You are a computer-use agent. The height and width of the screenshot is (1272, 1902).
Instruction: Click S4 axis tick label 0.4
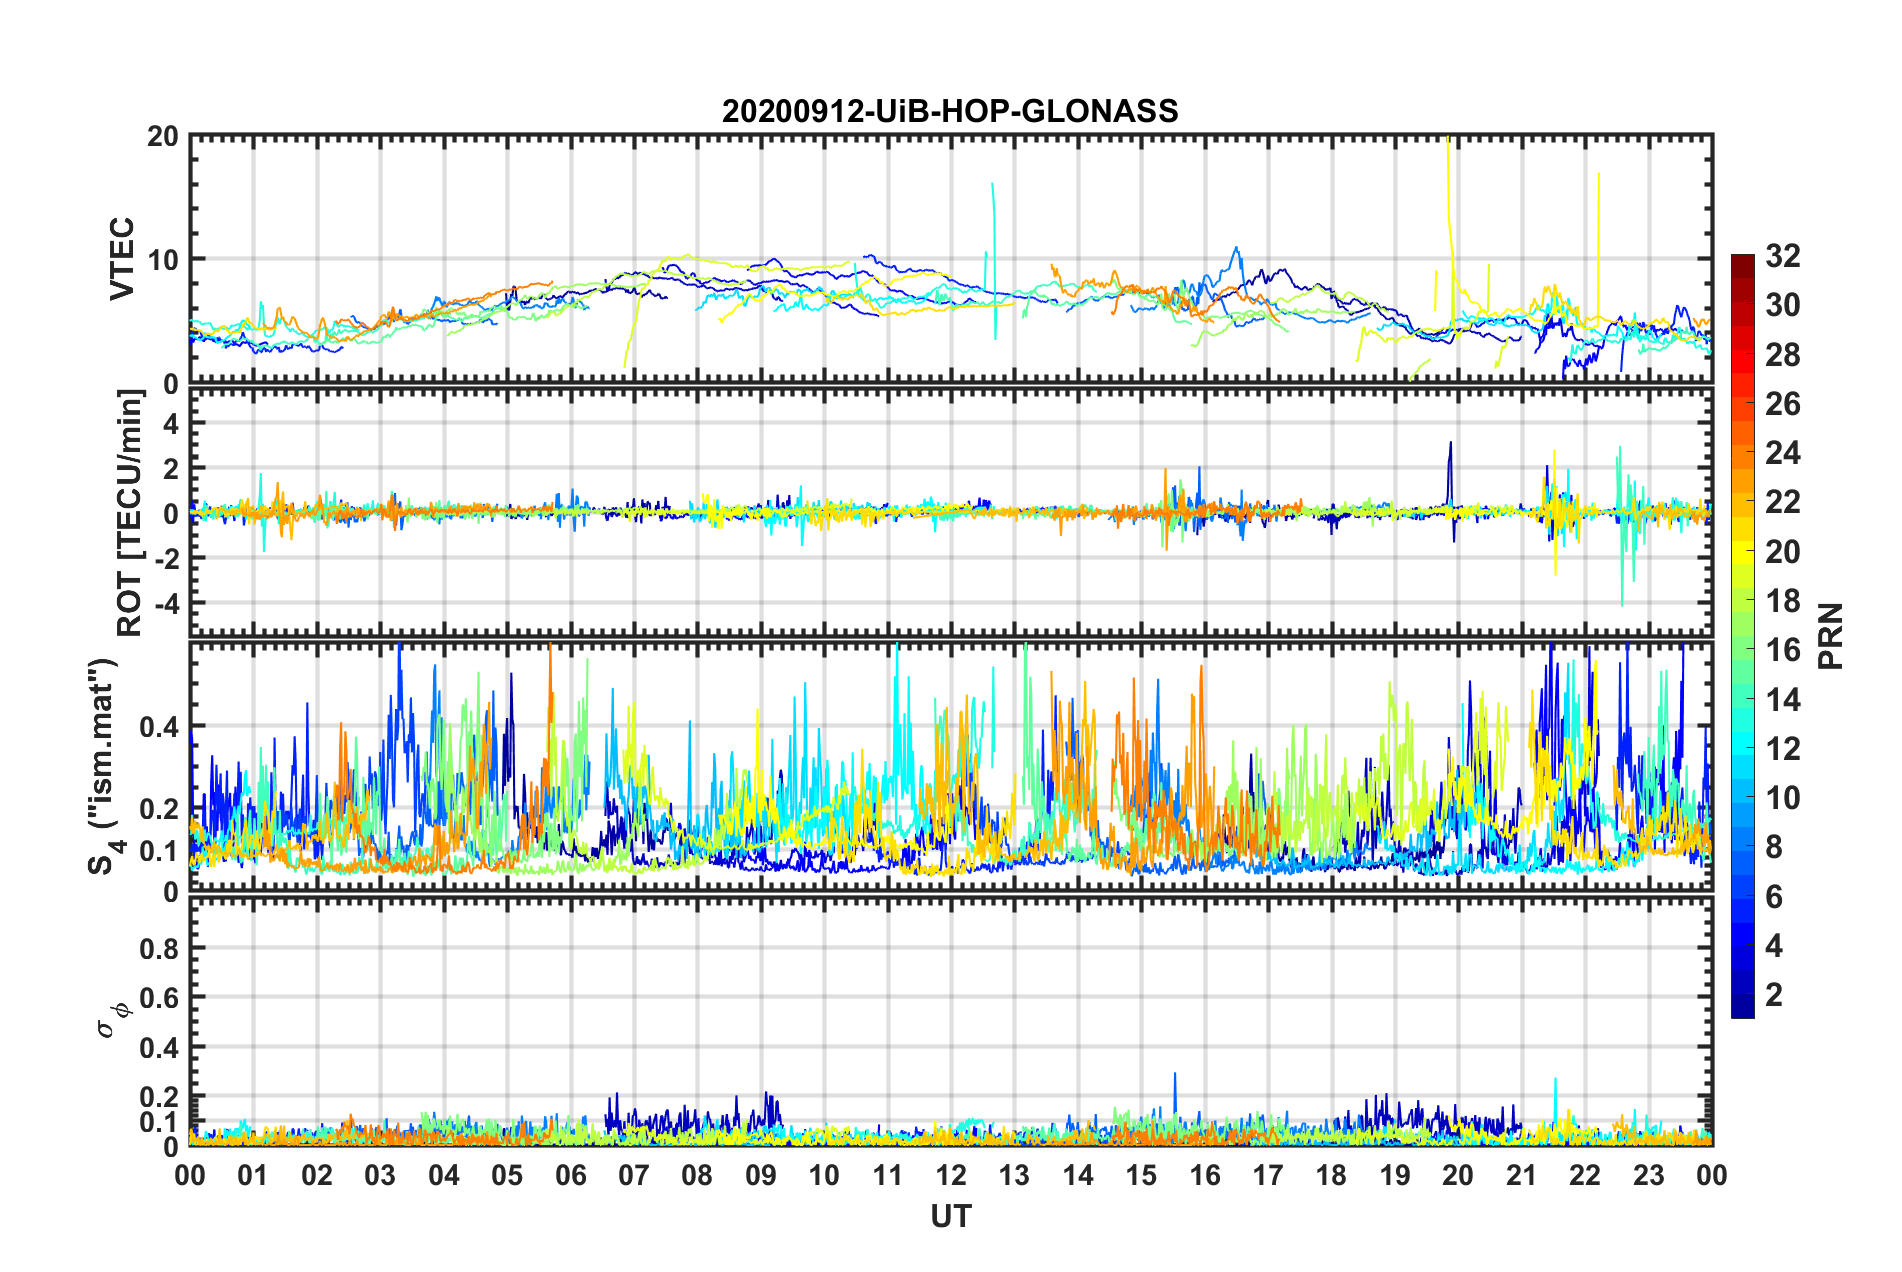(x=158, y=727)
